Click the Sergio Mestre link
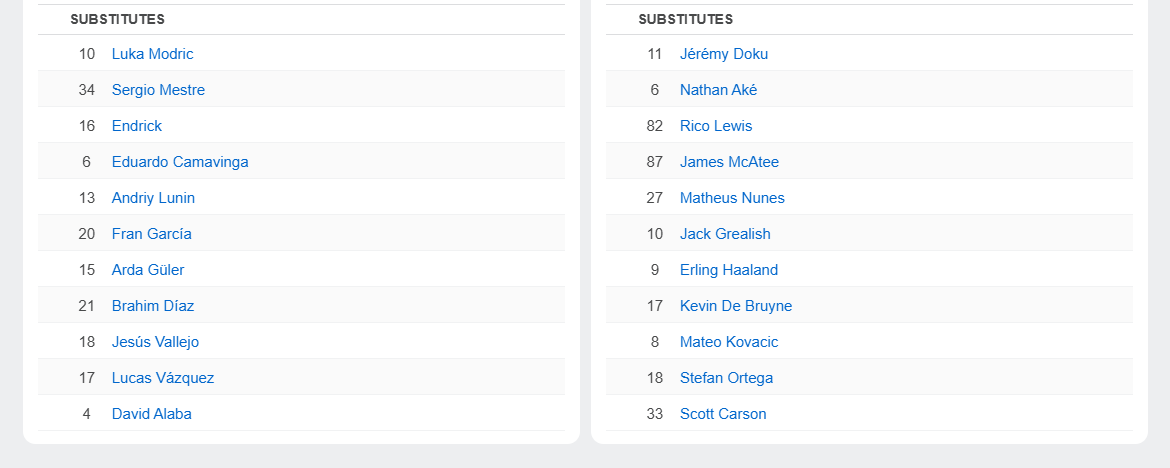Screen dimensions: 1170x468 click(158, 90)
